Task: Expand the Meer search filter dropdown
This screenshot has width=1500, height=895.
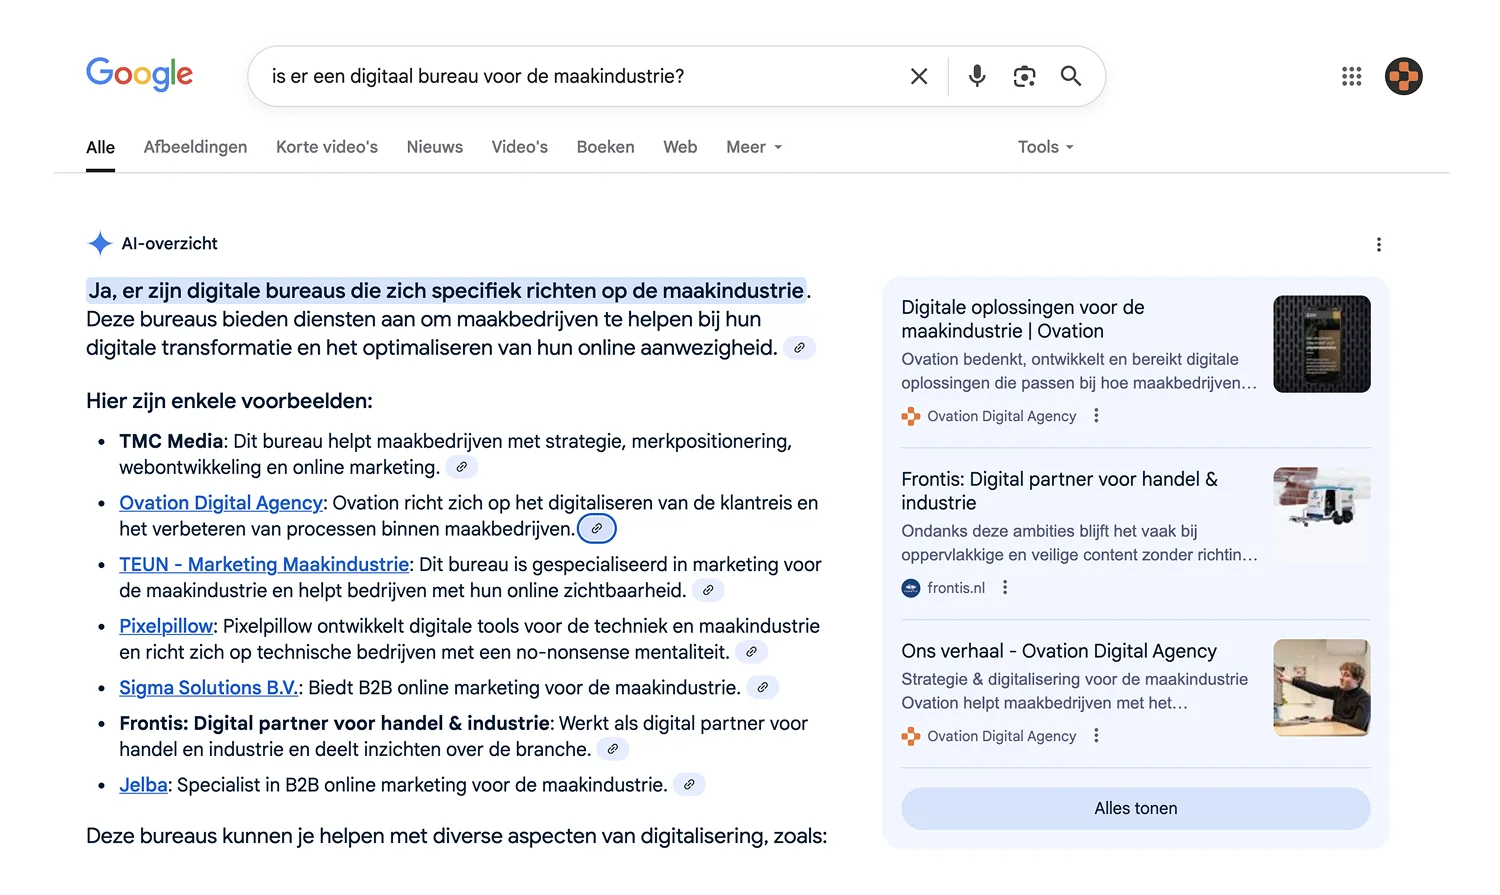Action: tap(754, 147)
